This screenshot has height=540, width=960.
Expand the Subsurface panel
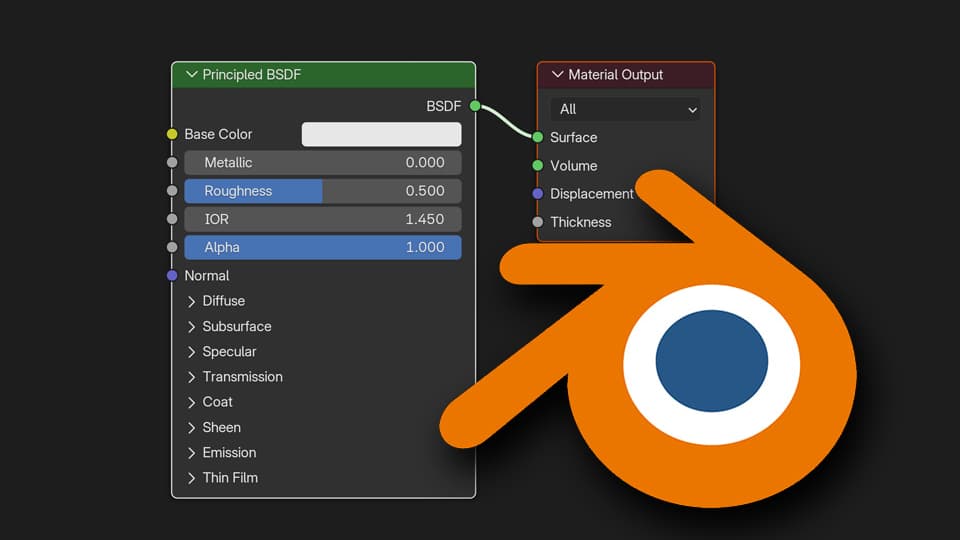coord(192,327)
